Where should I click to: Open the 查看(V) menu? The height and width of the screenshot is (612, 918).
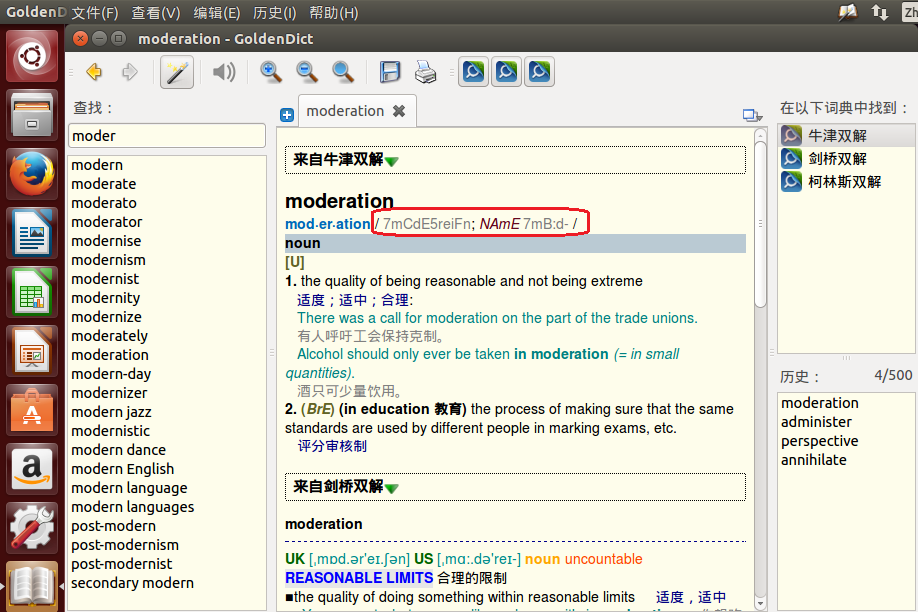click(x=155, y=12)
